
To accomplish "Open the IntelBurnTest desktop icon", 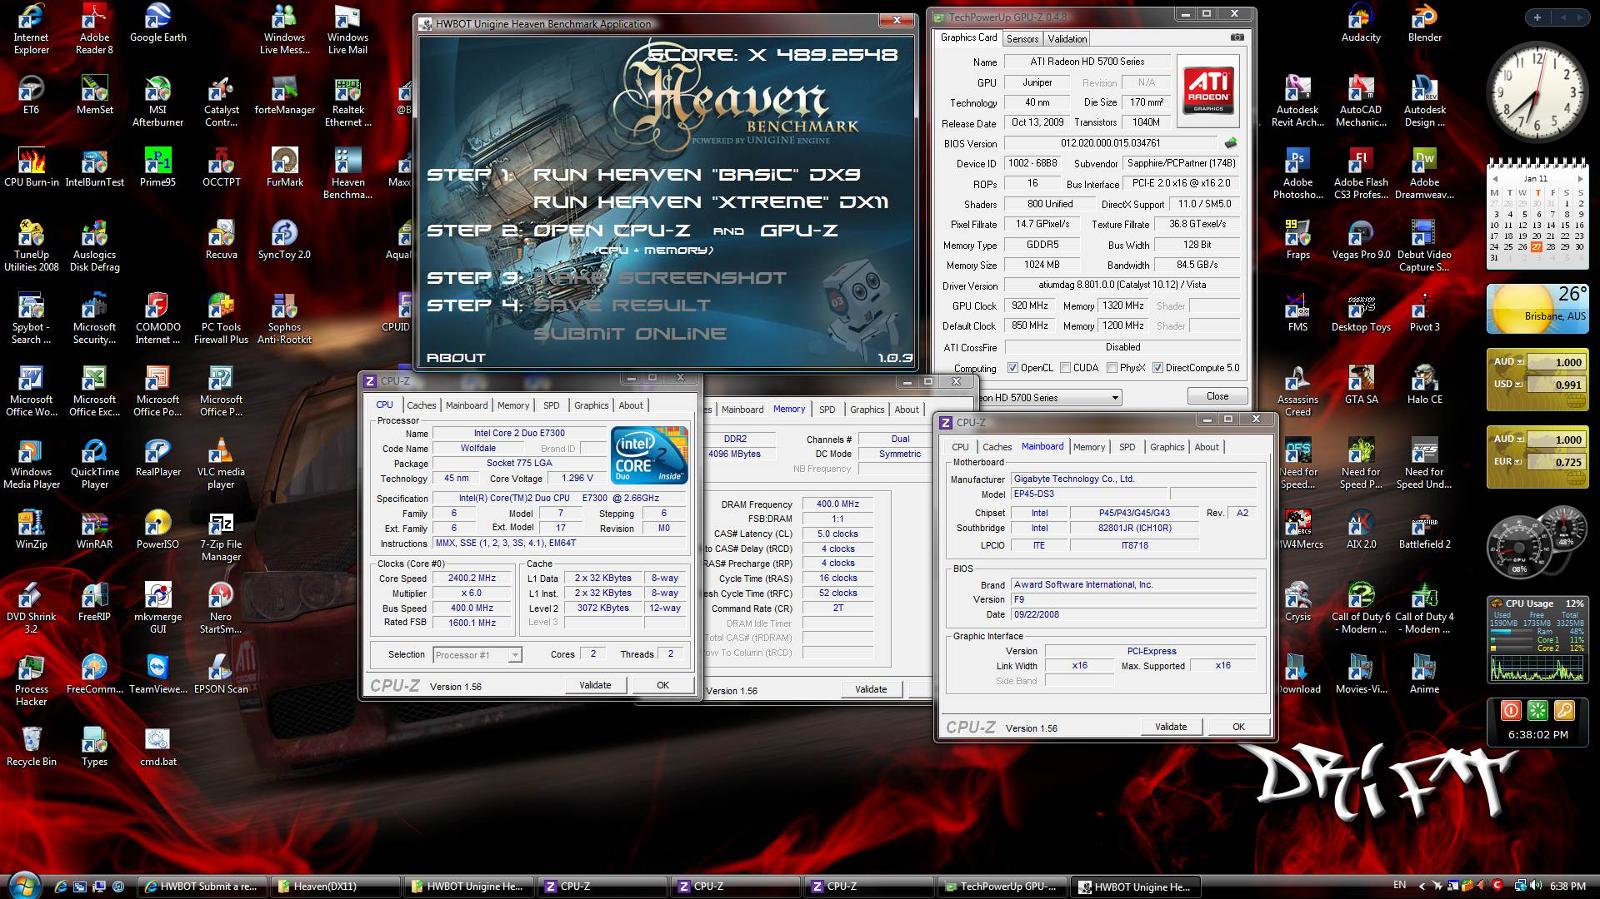I will (94, 167).
